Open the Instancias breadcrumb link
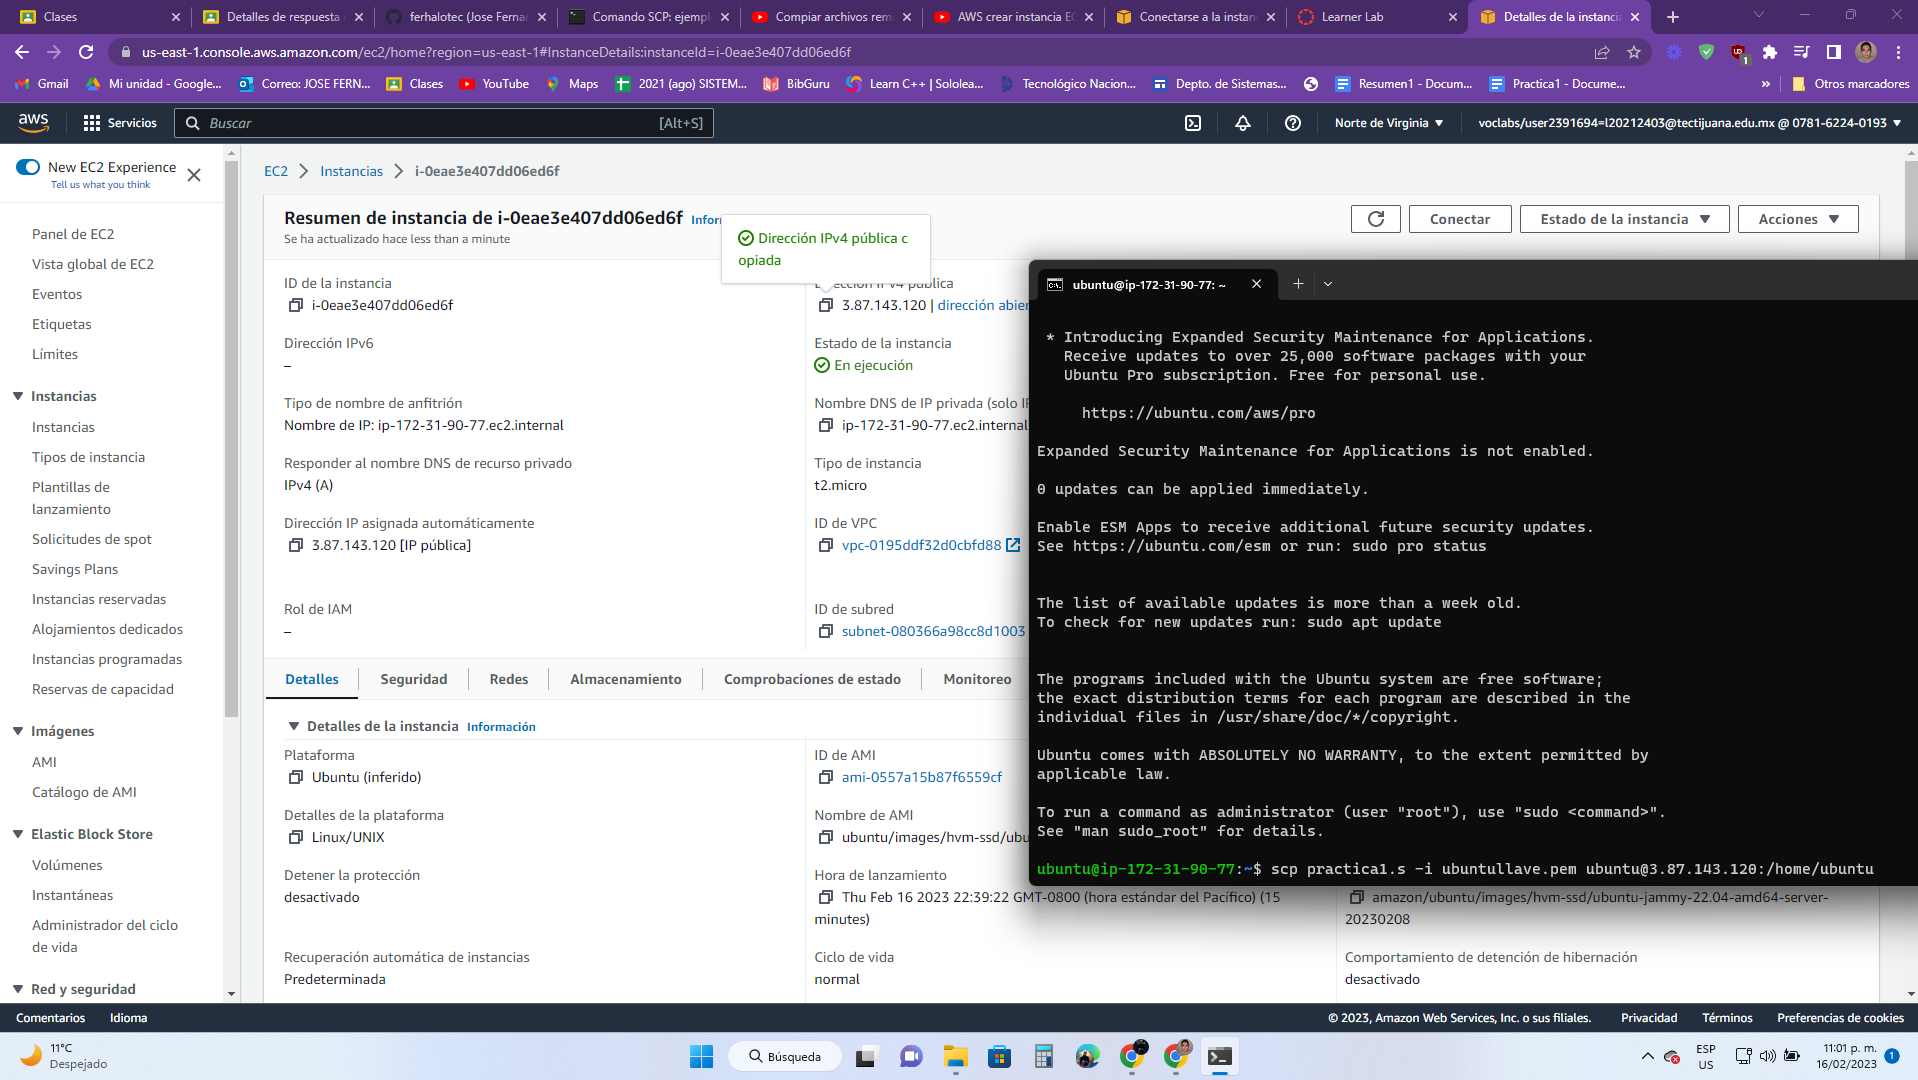The width and height of the screenshot is (1918, 1080). point(351,171)
